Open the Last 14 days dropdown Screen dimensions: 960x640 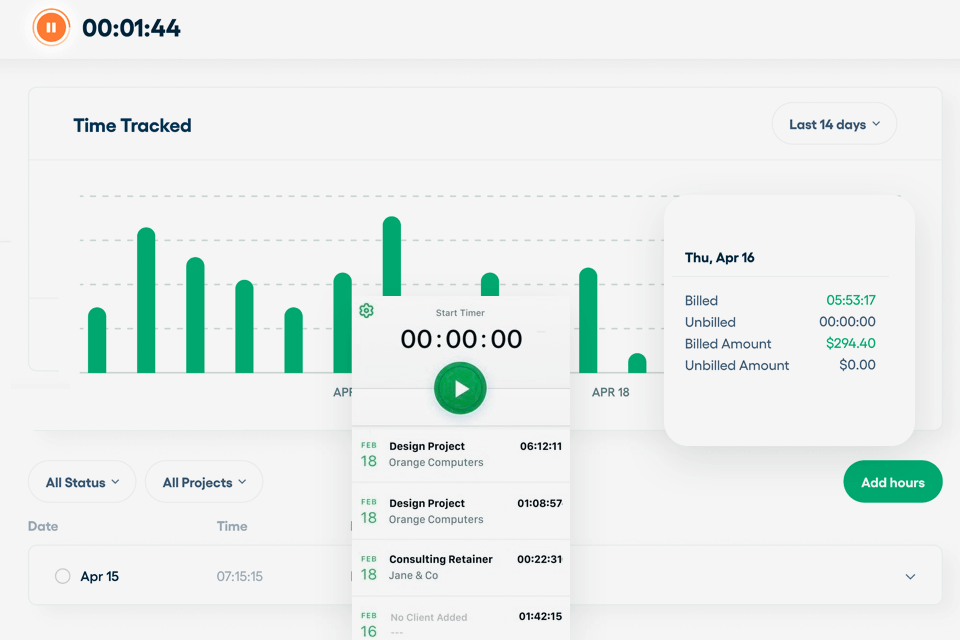834,124
